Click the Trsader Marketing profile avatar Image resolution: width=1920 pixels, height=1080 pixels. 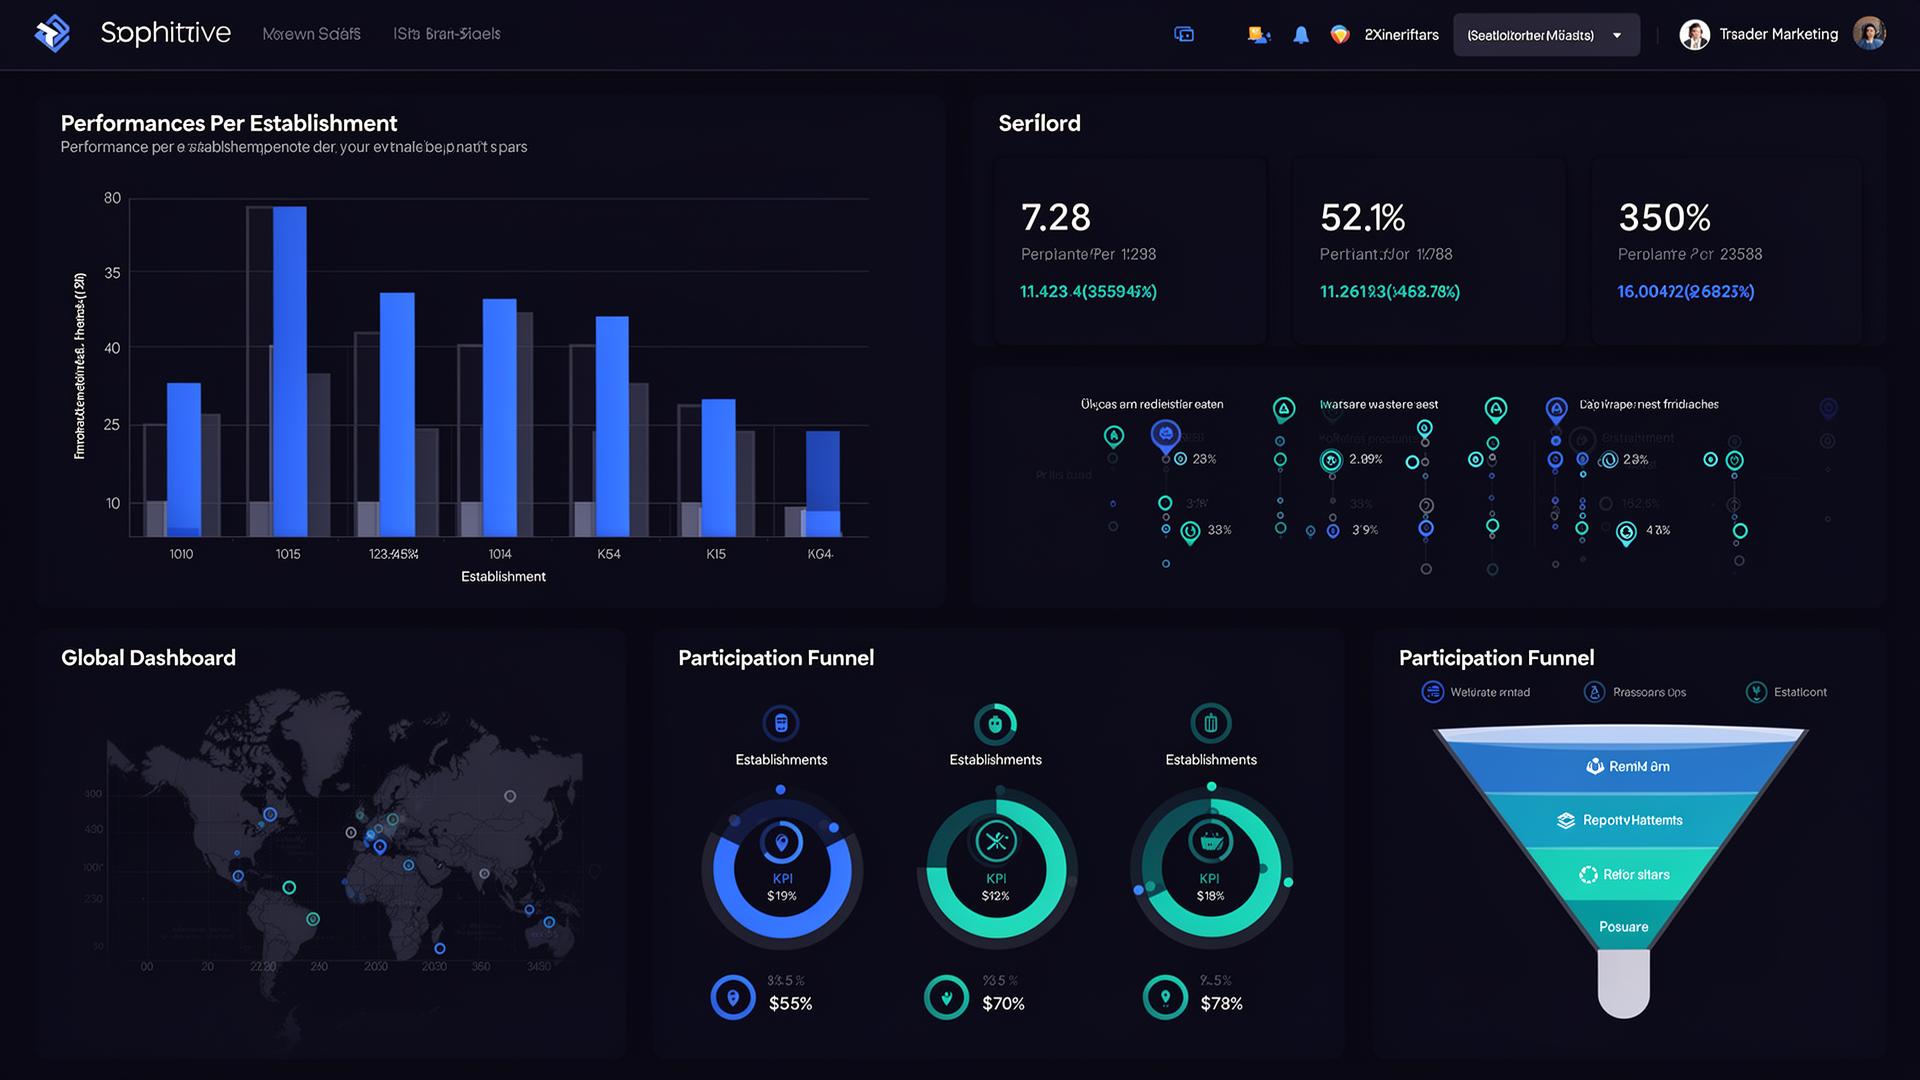point(1694,35)
